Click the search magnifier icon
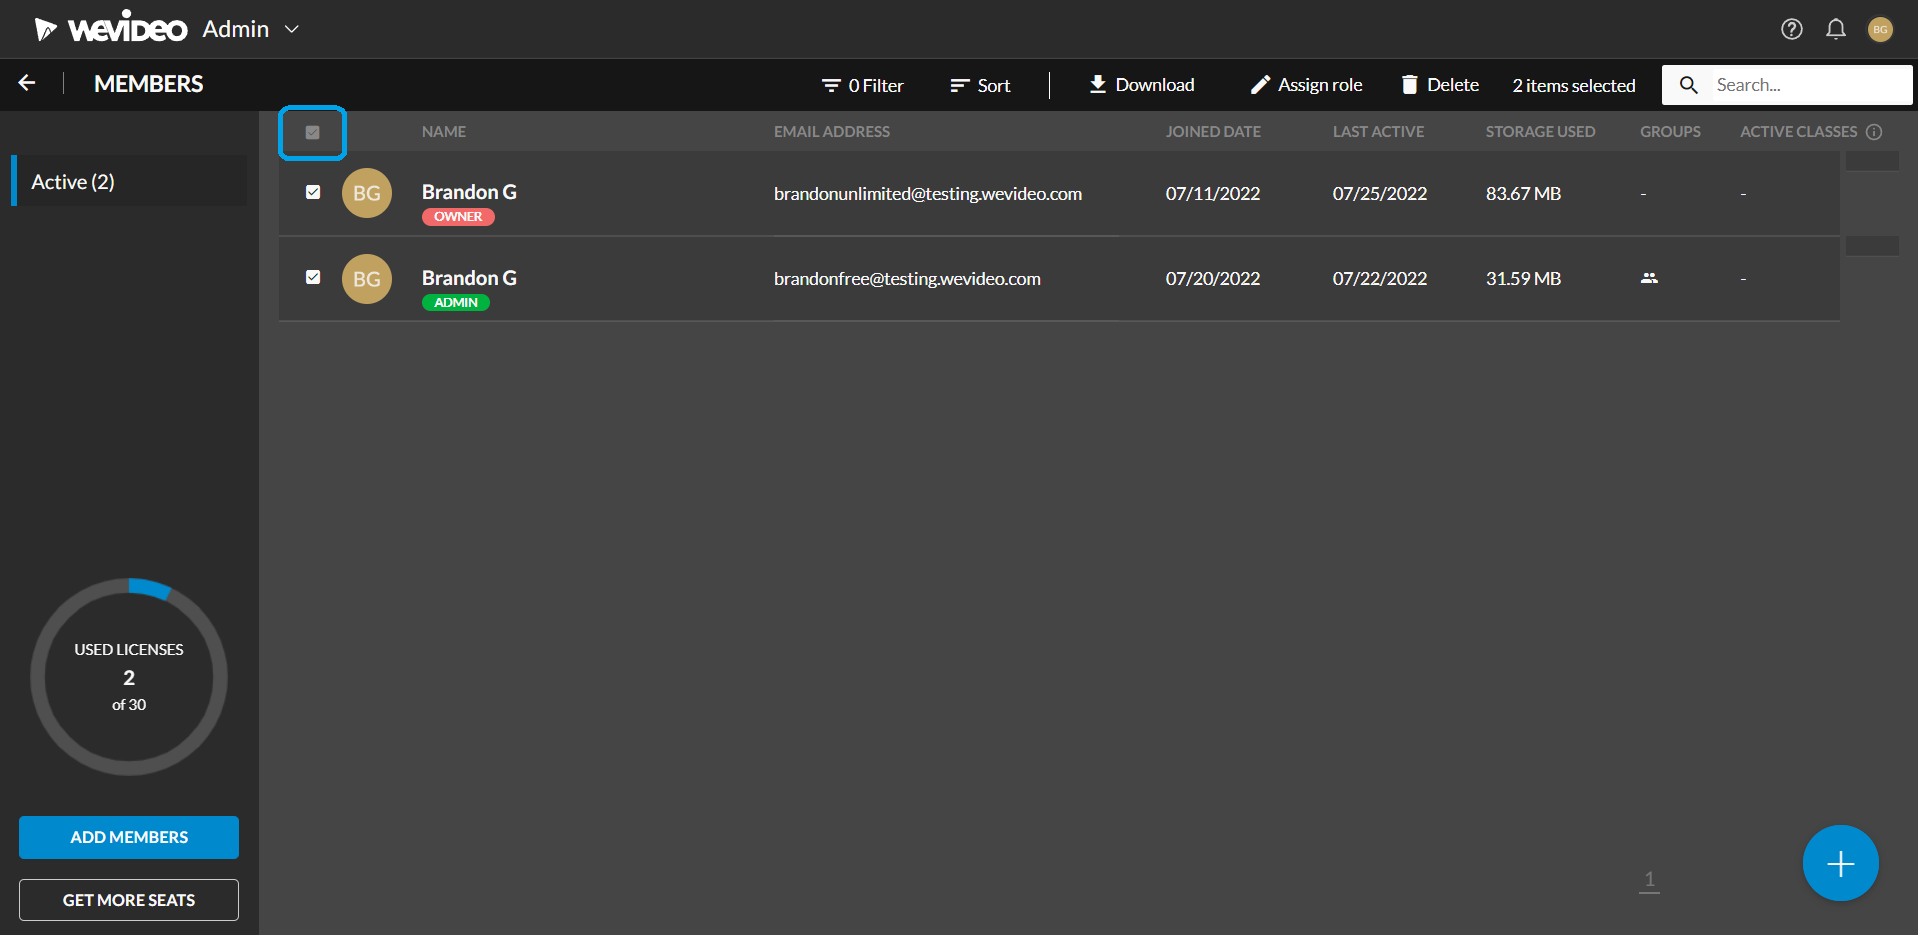The height and width of the screenshot is (935, 1918). 1689,85
